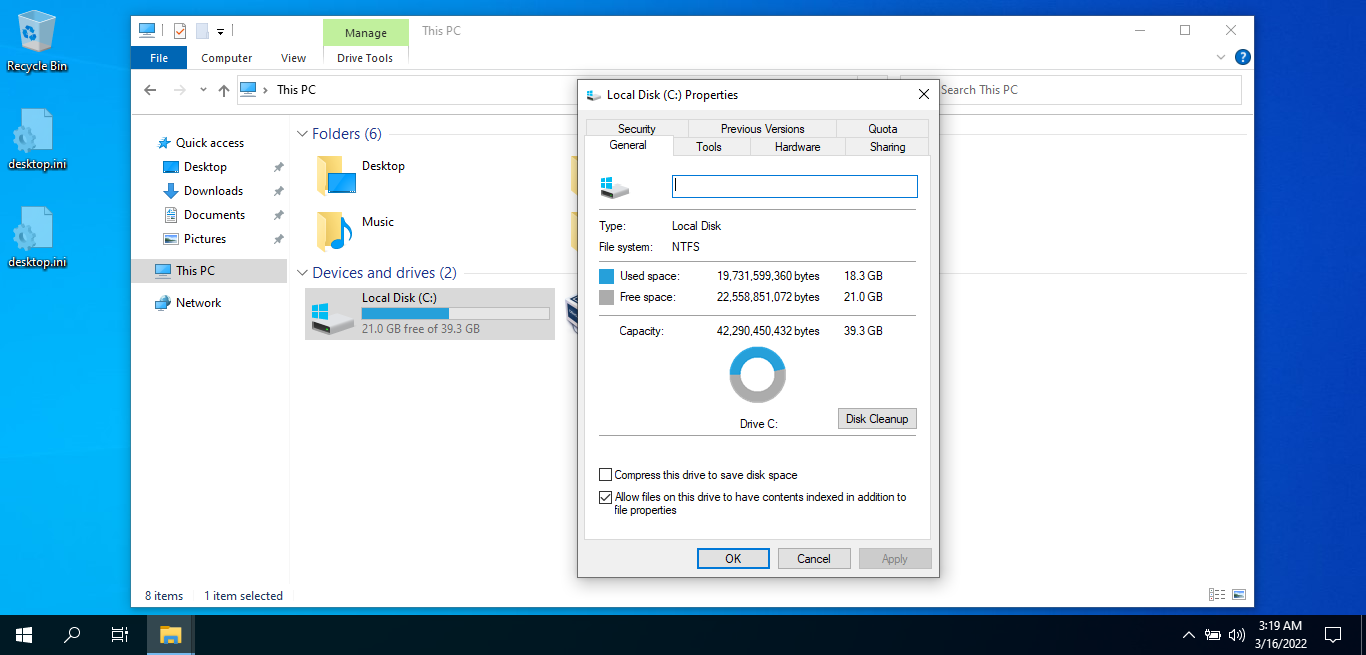Uncheck Allow files to have contents indexed
The image size is (1366, 655).
(x=606, y=497)
